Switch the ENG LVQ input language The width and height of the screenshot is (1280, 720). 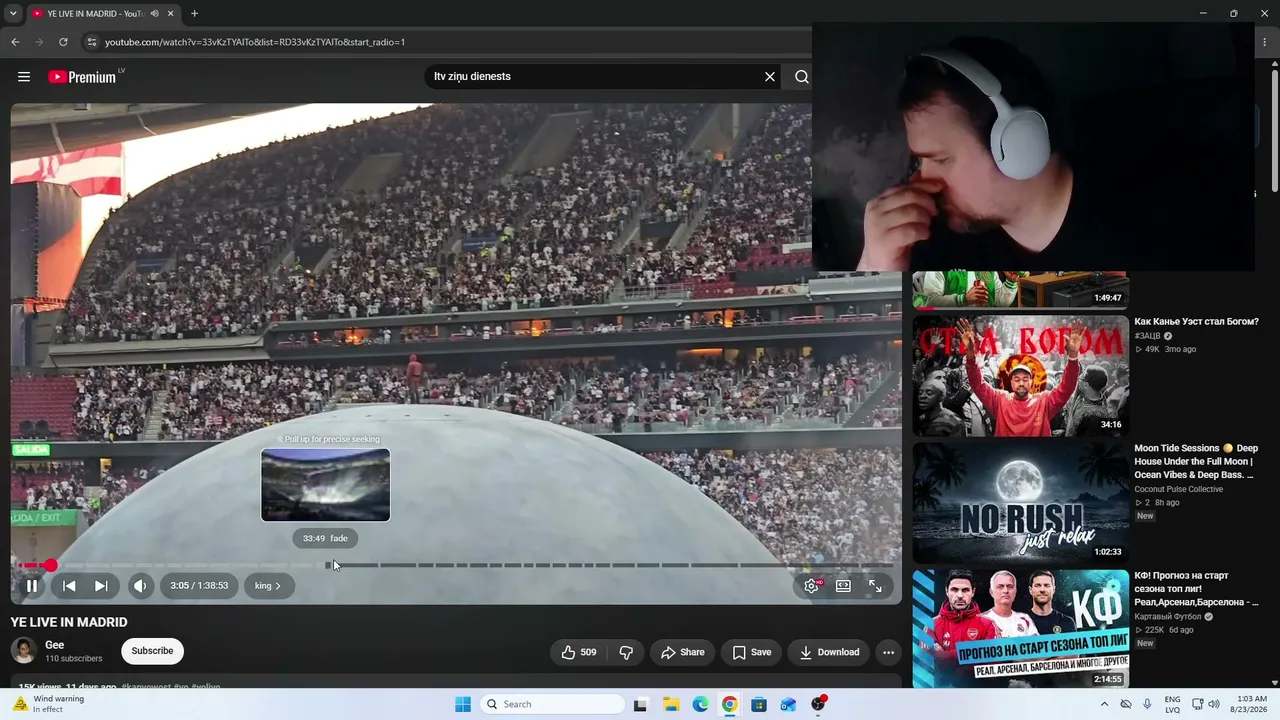1172,704
